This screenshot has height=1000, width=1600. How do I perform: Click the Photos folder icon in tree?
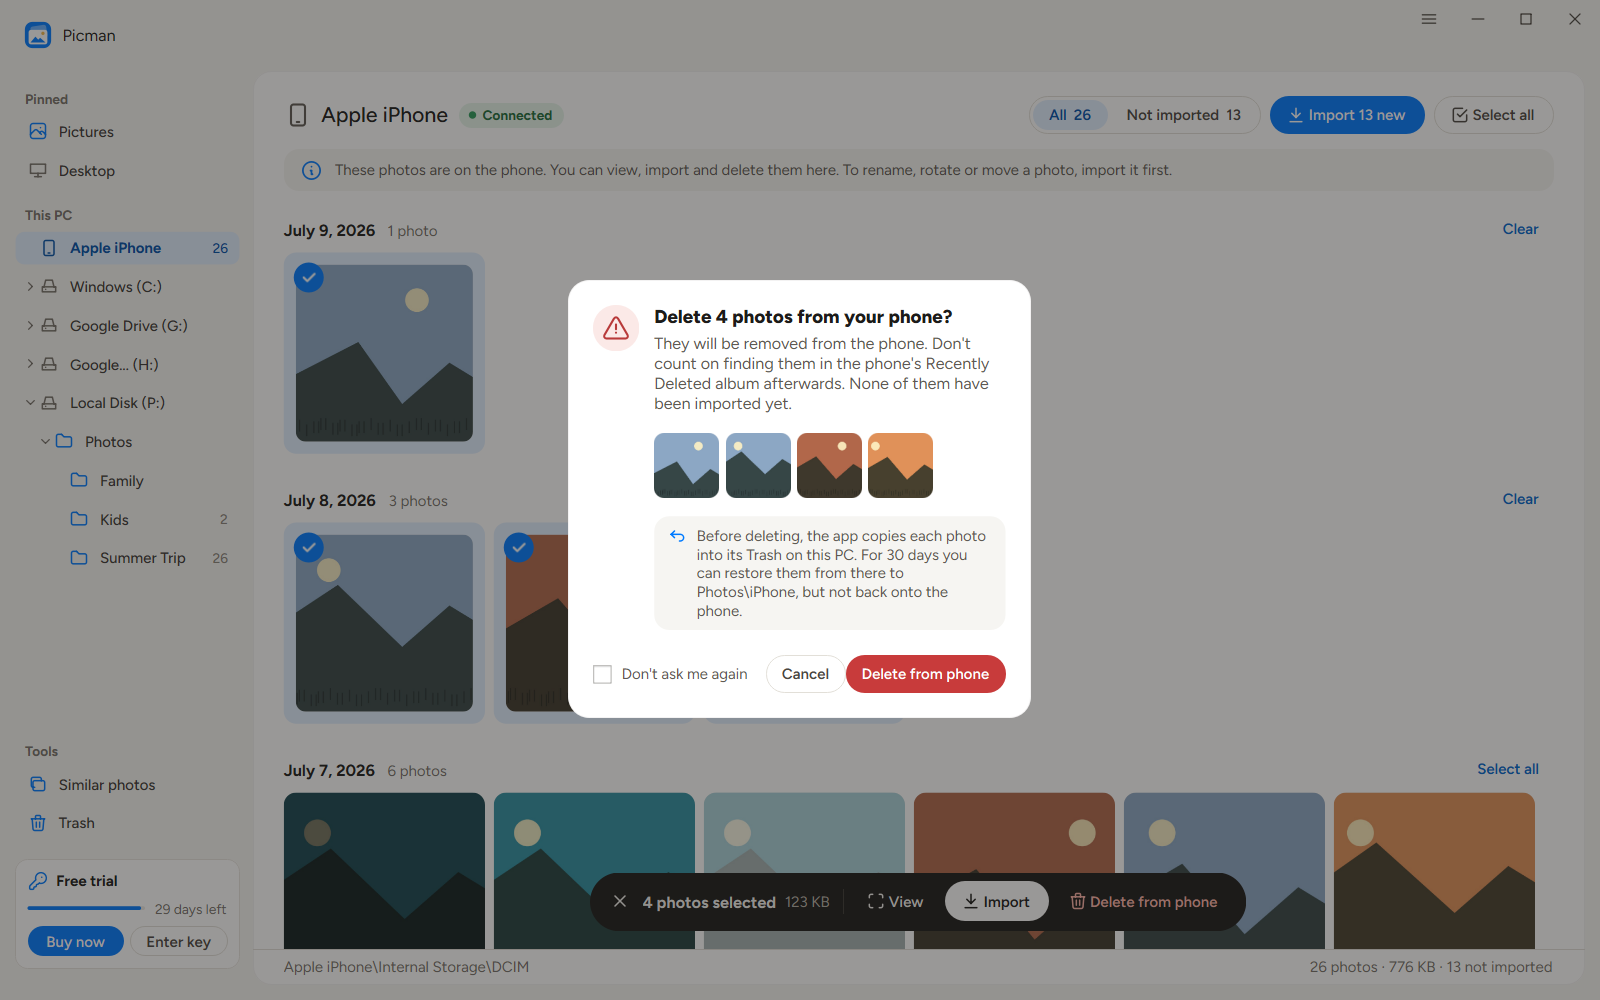click(x=64, y=441)
